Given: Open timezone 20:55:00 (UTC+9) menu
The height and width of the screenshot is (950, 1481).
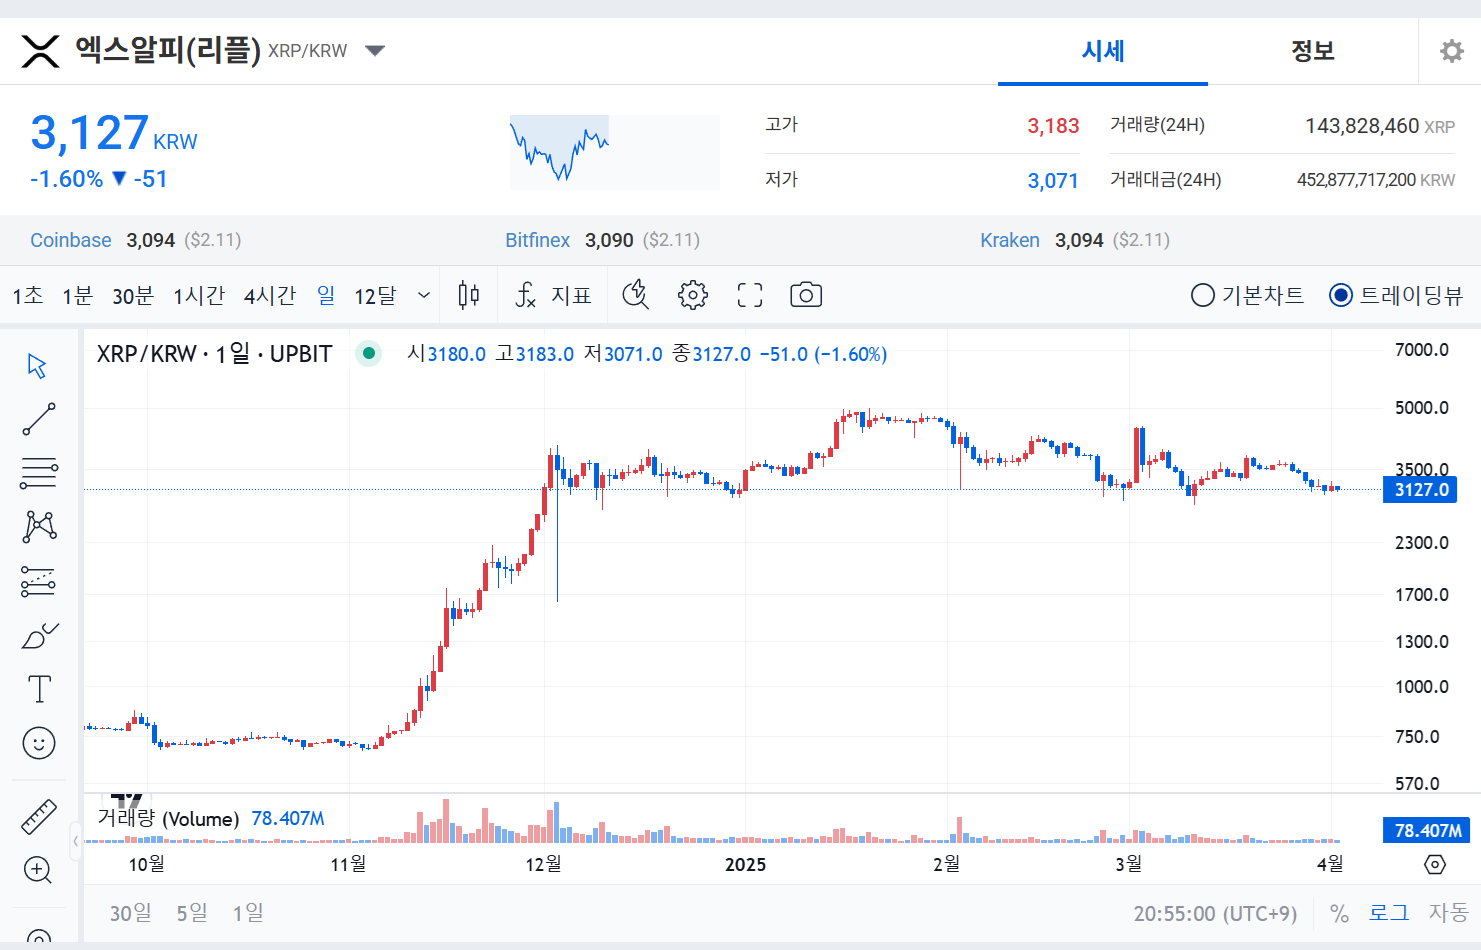Looking at the screenshot, I should coord(1215,914).
